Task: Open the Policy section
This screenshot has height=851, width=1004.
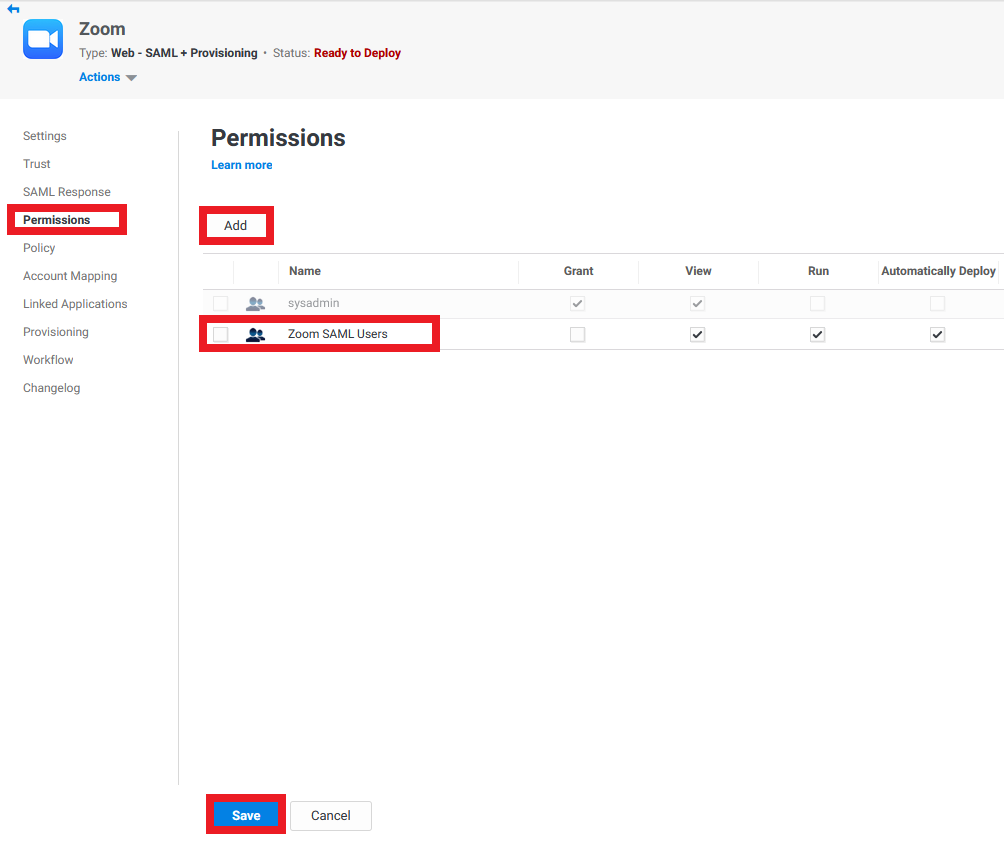Action: tap(39, 248)
